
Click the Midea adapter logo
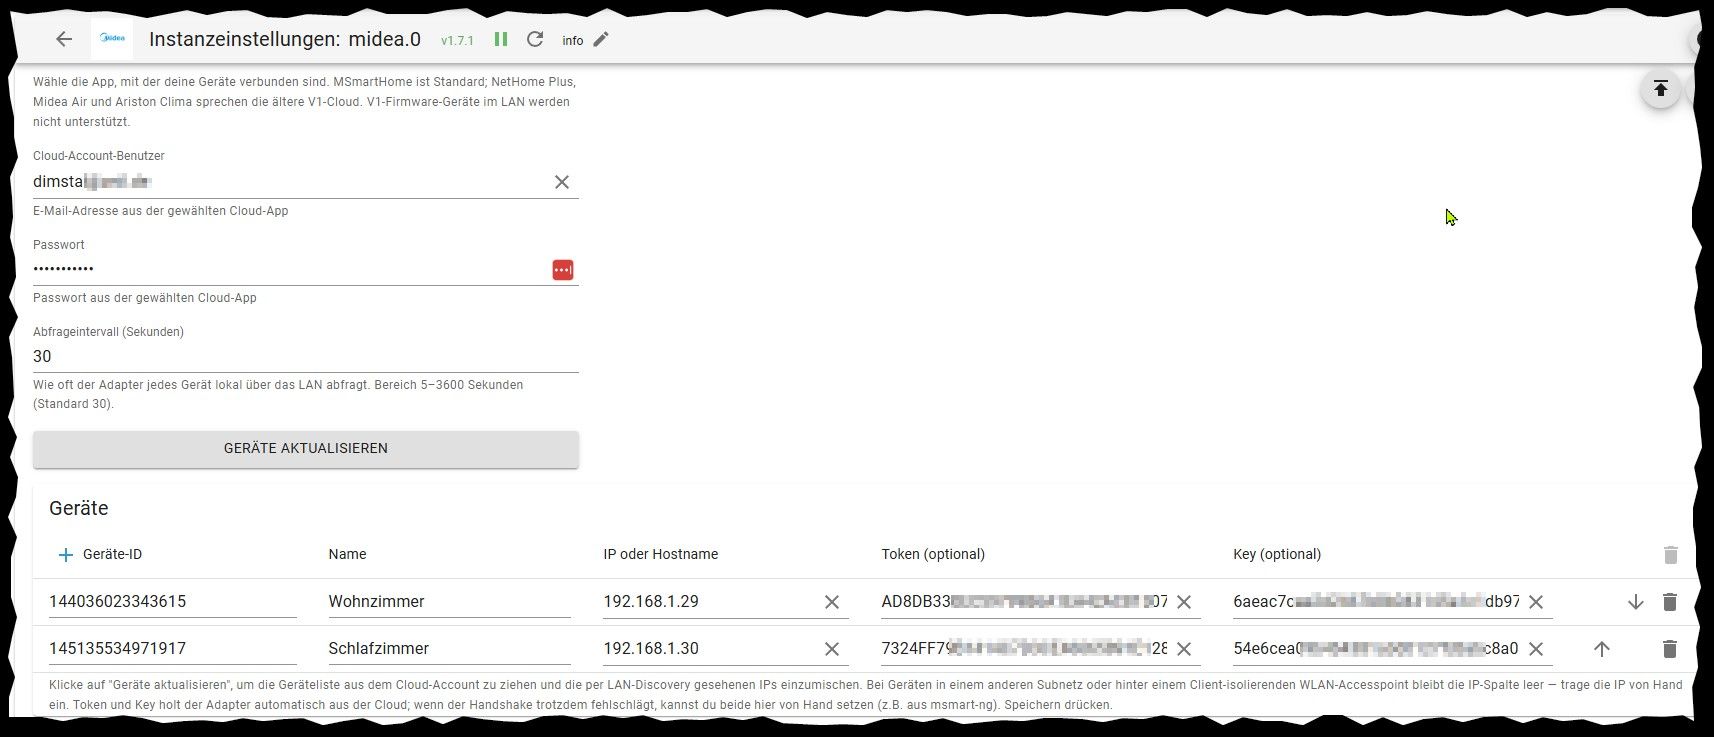(111, 39)
